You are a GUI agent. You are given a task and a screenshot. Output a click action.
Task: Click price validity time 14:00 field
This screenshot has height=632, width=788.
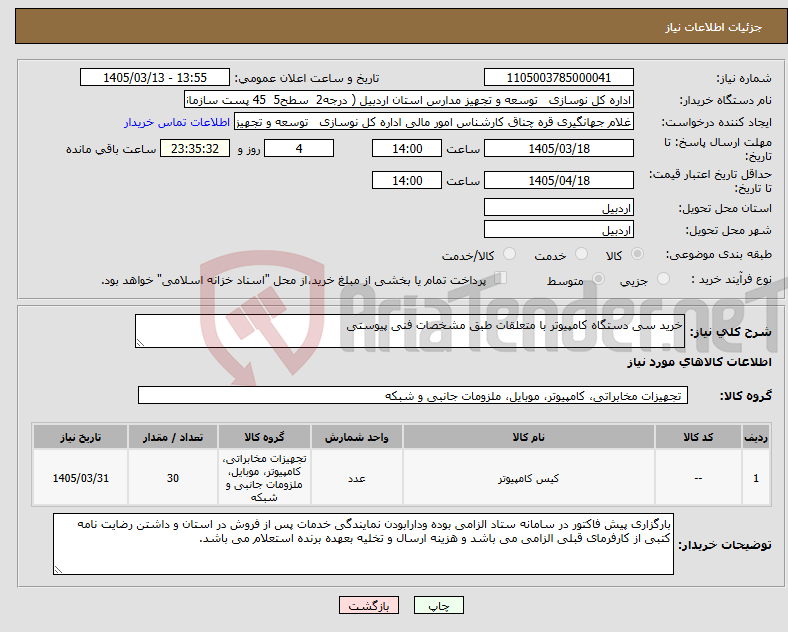407,180
